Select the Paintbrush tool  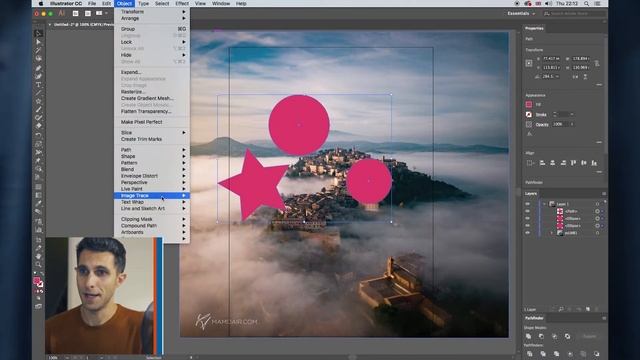(x=38, y=109)
